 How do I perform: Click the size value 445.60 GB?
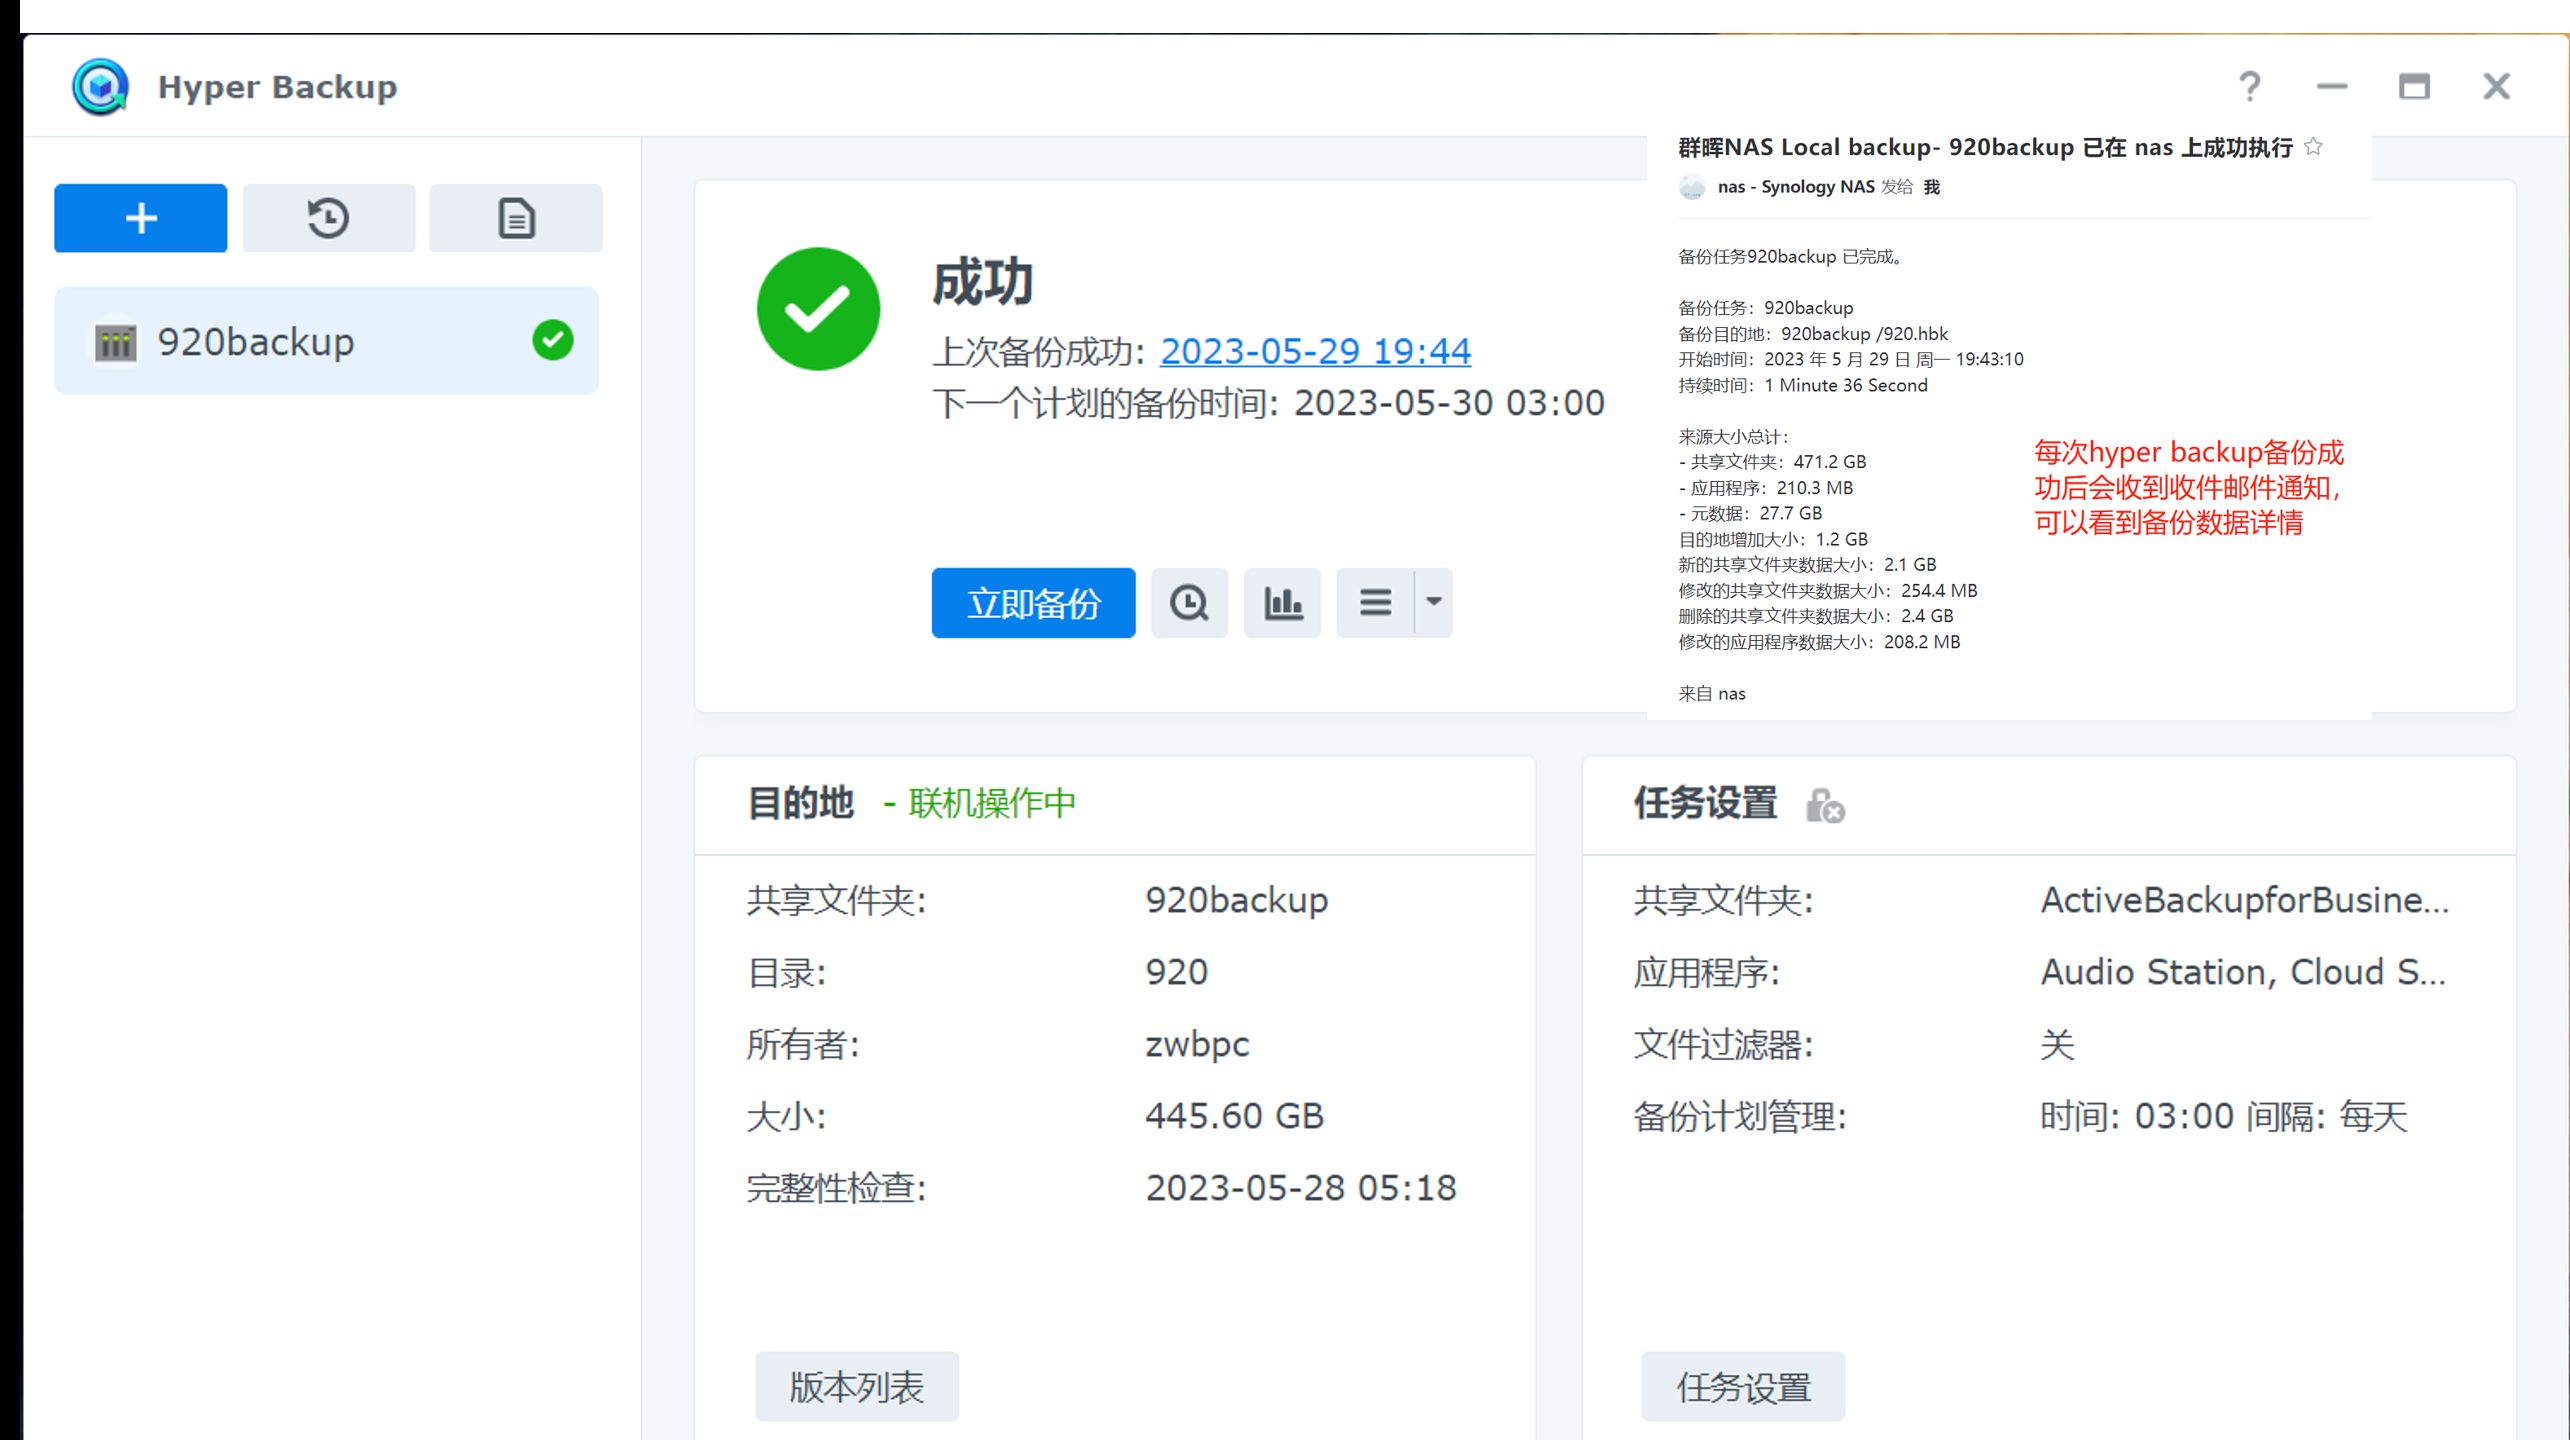pos(1234,1116)
